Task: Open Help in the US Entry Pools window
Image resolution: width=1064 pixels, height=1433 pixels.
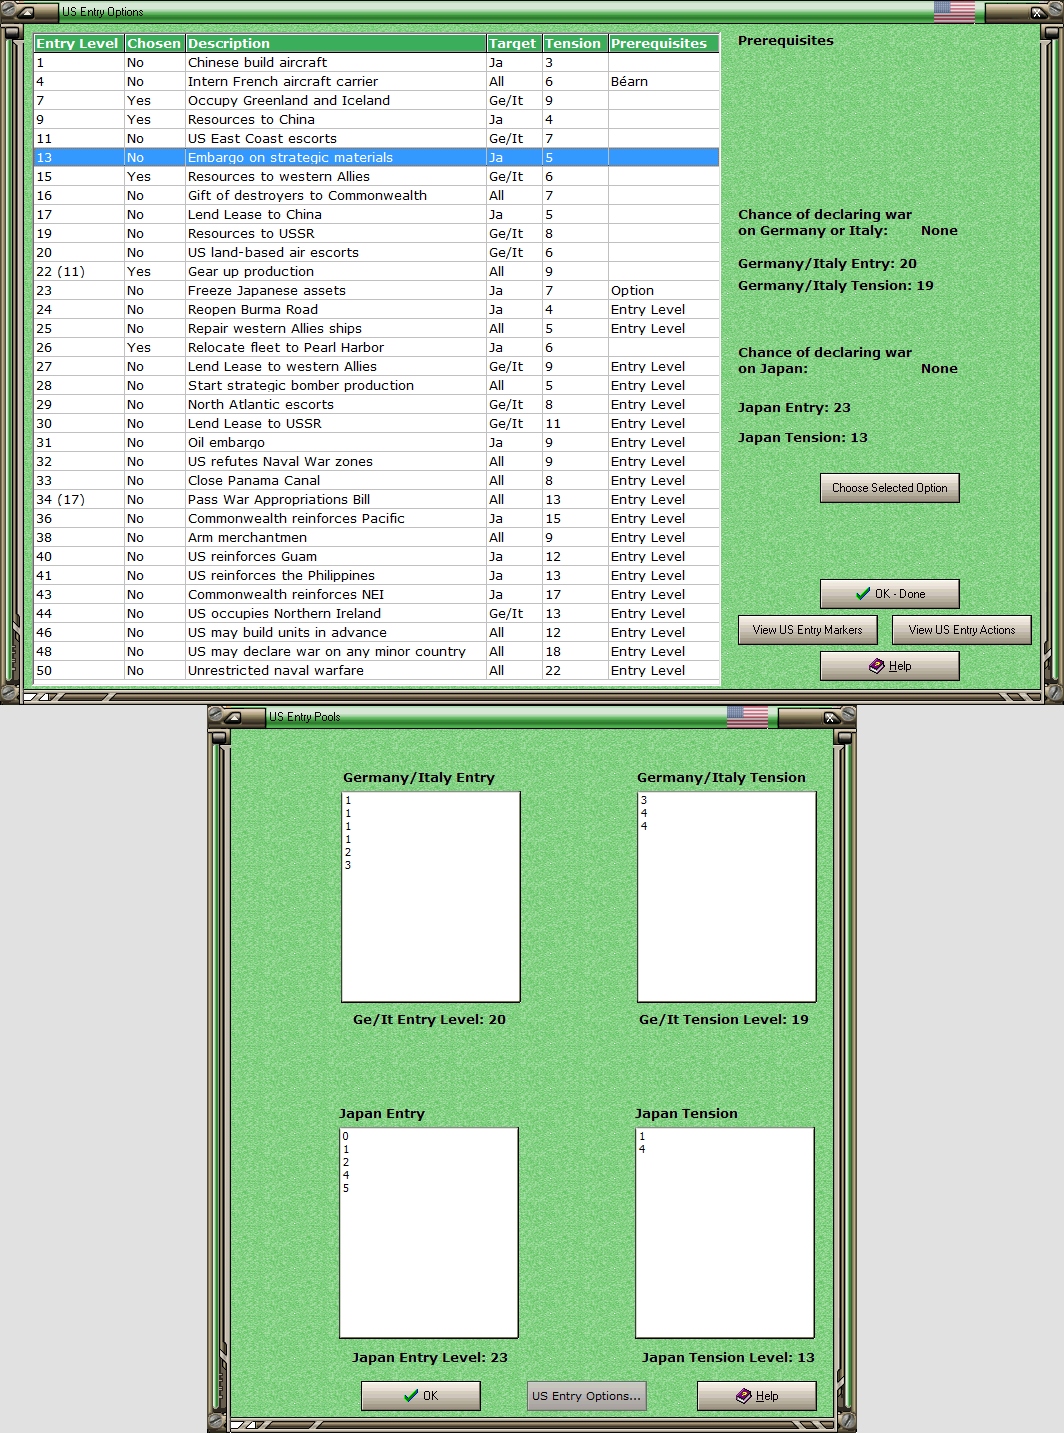Action: pyautogui.click(x=756, y=1396)
